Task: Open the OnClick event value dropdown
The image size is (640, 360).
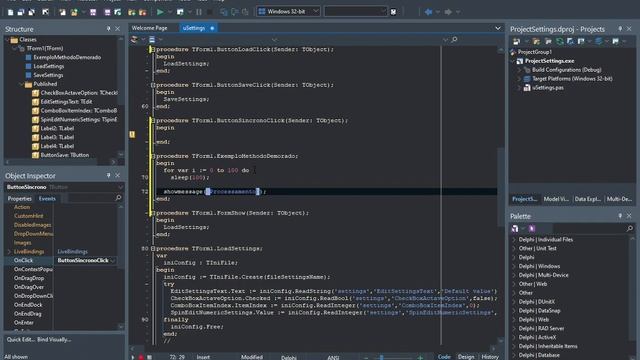Action: click(x=113, y=260)
